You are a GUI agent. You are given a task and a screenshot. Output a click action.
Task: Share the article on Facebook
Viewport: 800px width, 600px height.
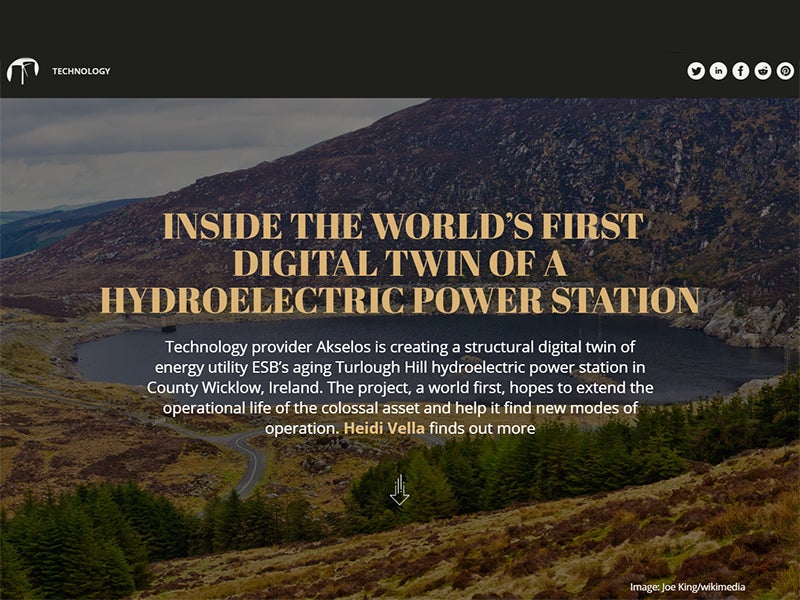741,71
